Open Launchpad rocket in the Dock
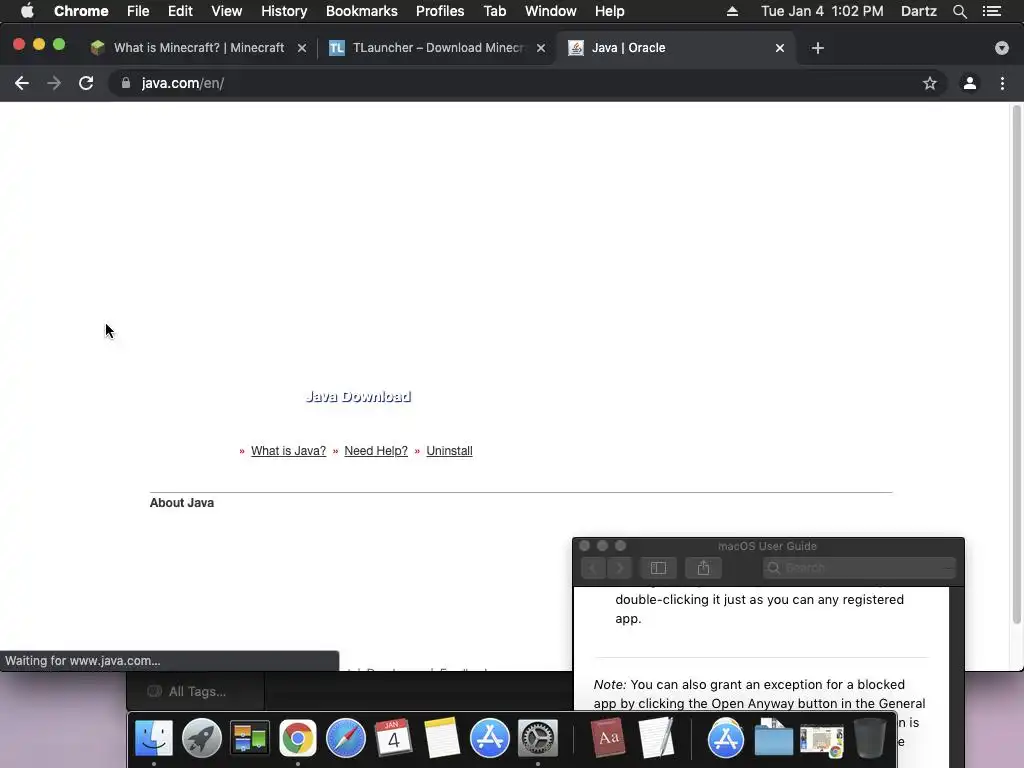 point(202,738)
